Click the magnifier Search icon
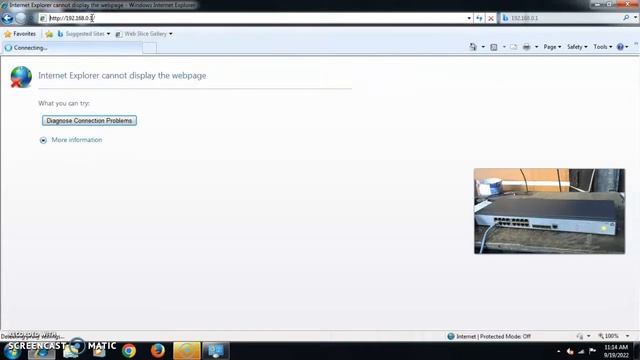 626,18
